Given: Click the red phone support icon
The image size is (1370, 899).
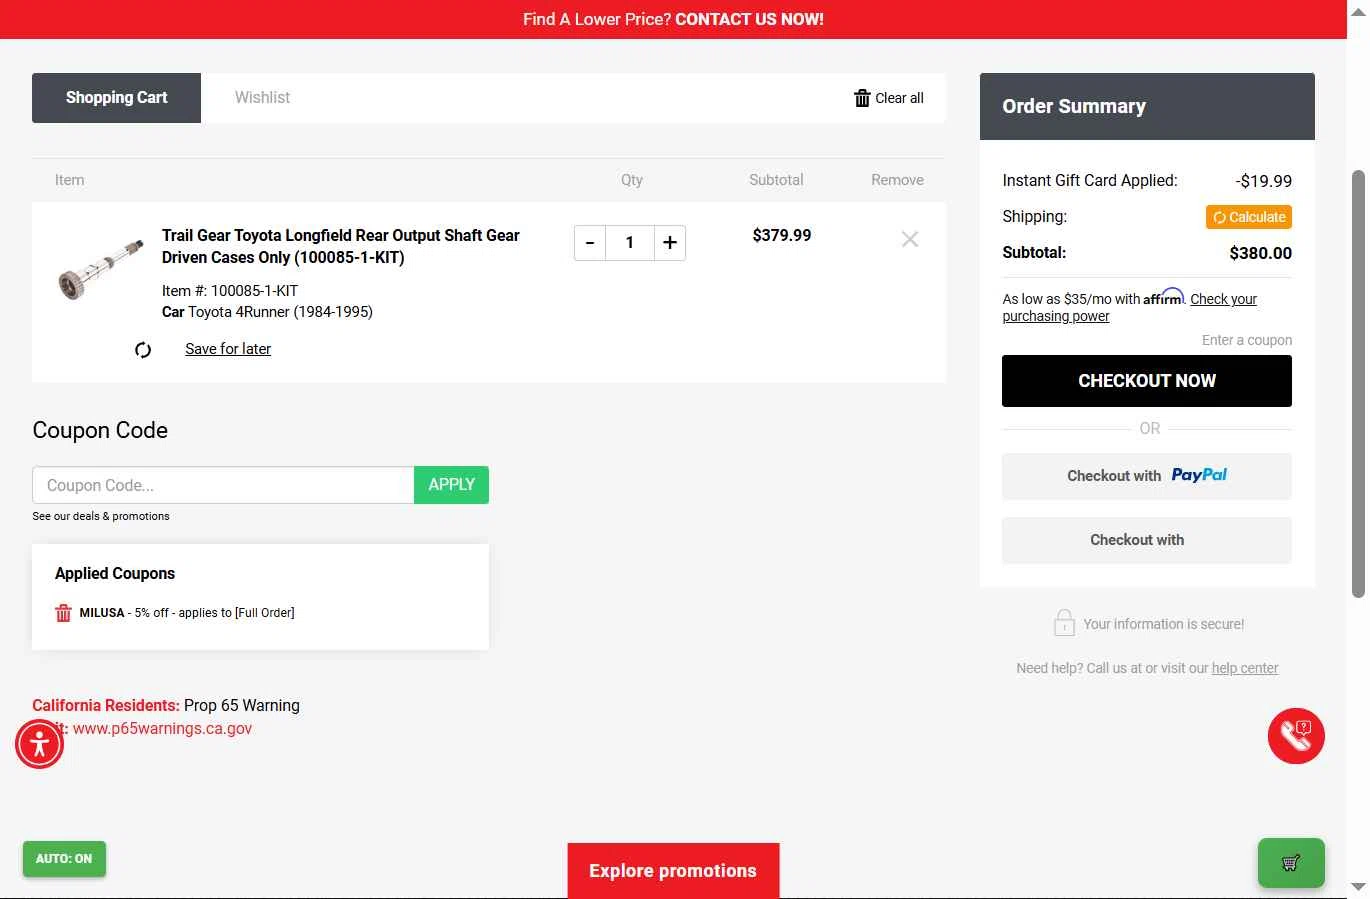Looking at the screenshot, I should pos(1296,736).
